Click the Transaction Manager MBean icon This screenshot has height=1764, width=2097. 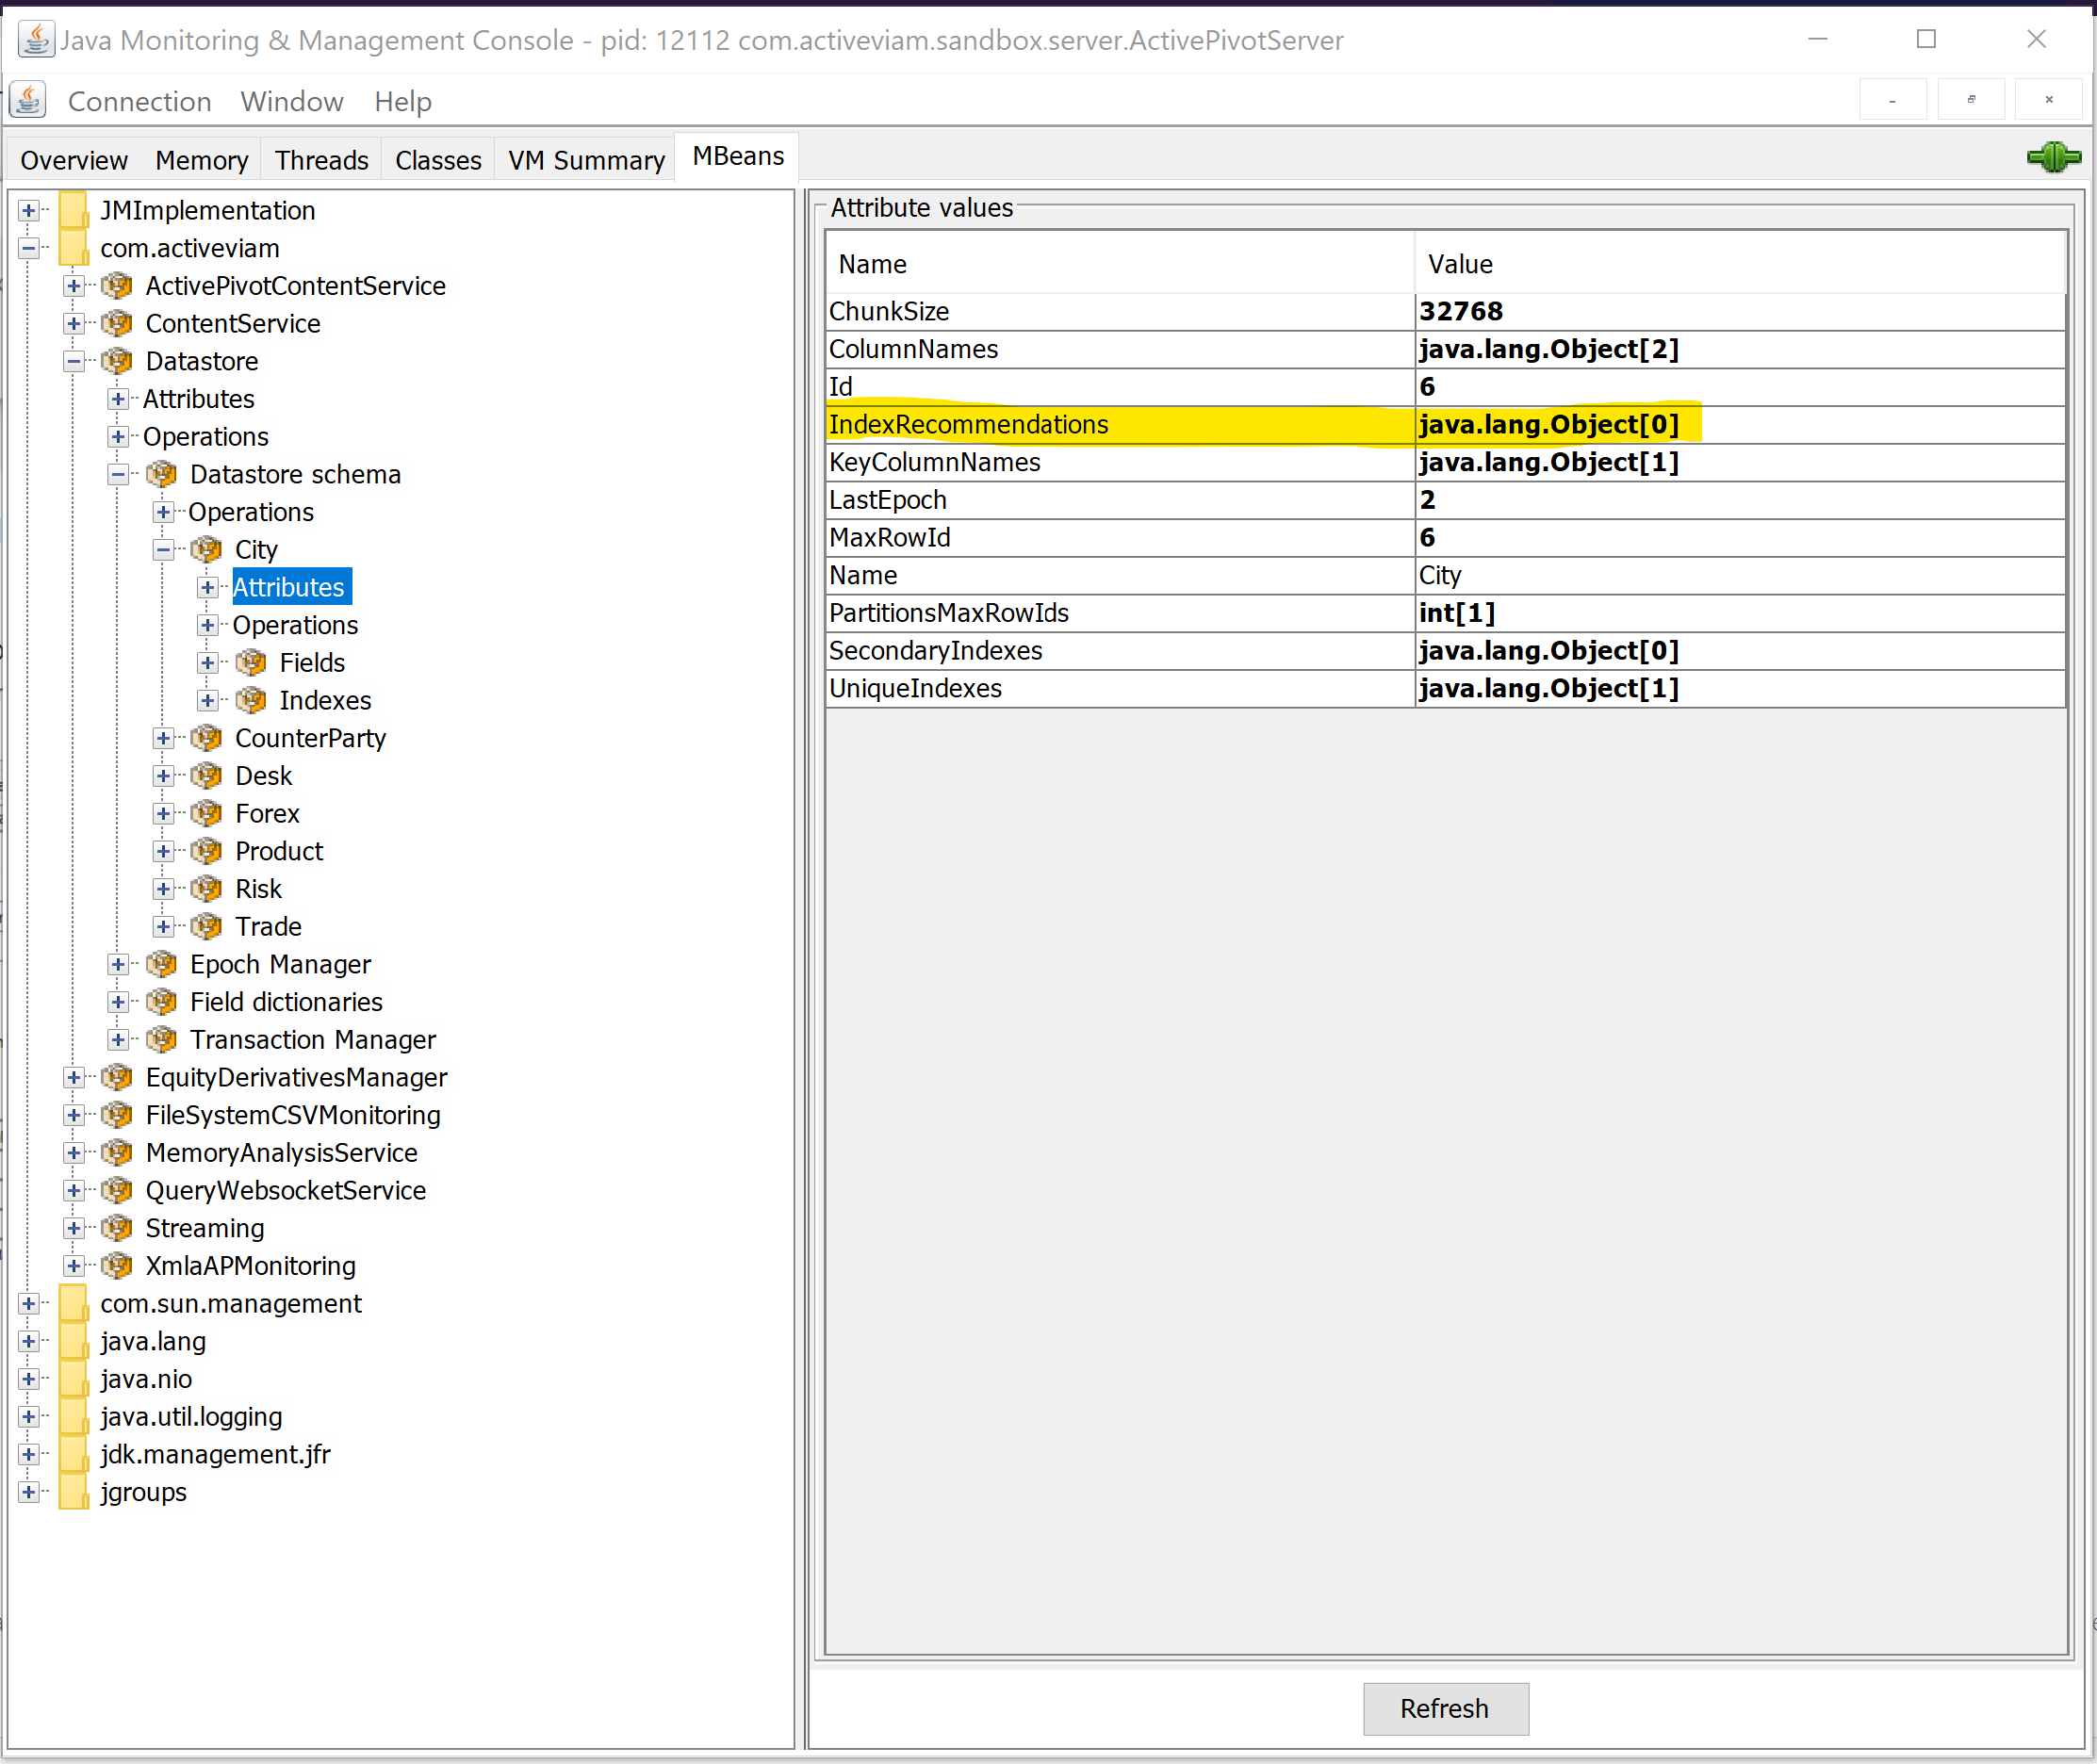click(x=161, y=1040)
